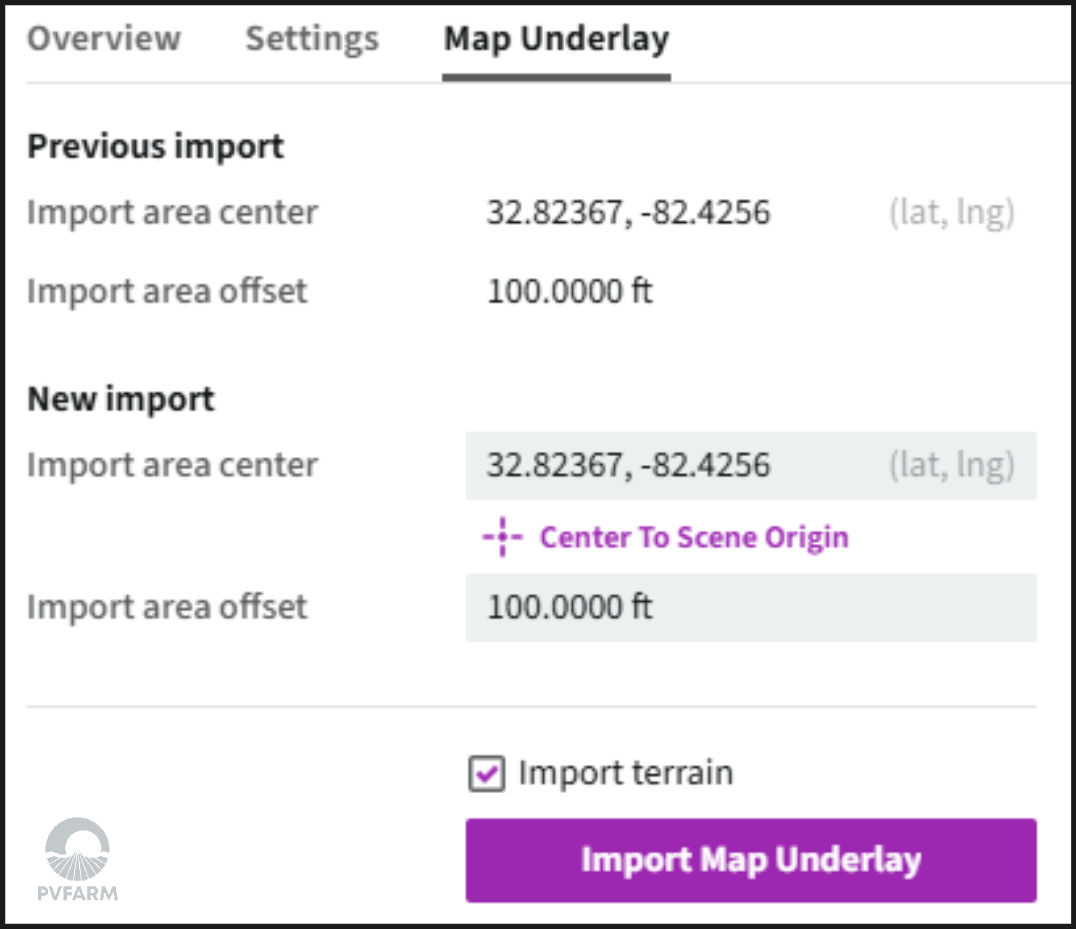
Task: Select the Map Underlay tab
Action: pos(555,38)
